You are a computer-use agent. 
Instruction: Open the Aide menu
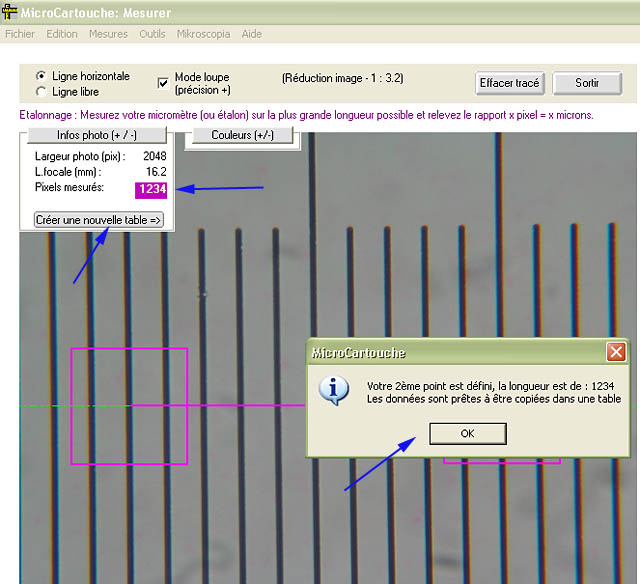pyautogui.click(x=251, y=34)
